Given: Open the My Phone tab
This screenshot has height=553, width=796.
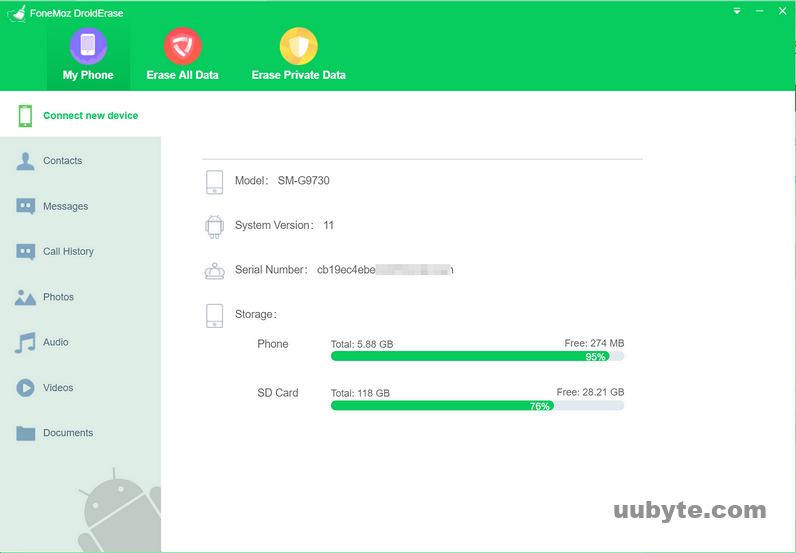Looking at the screenshot, I should [x=88, y=56].
